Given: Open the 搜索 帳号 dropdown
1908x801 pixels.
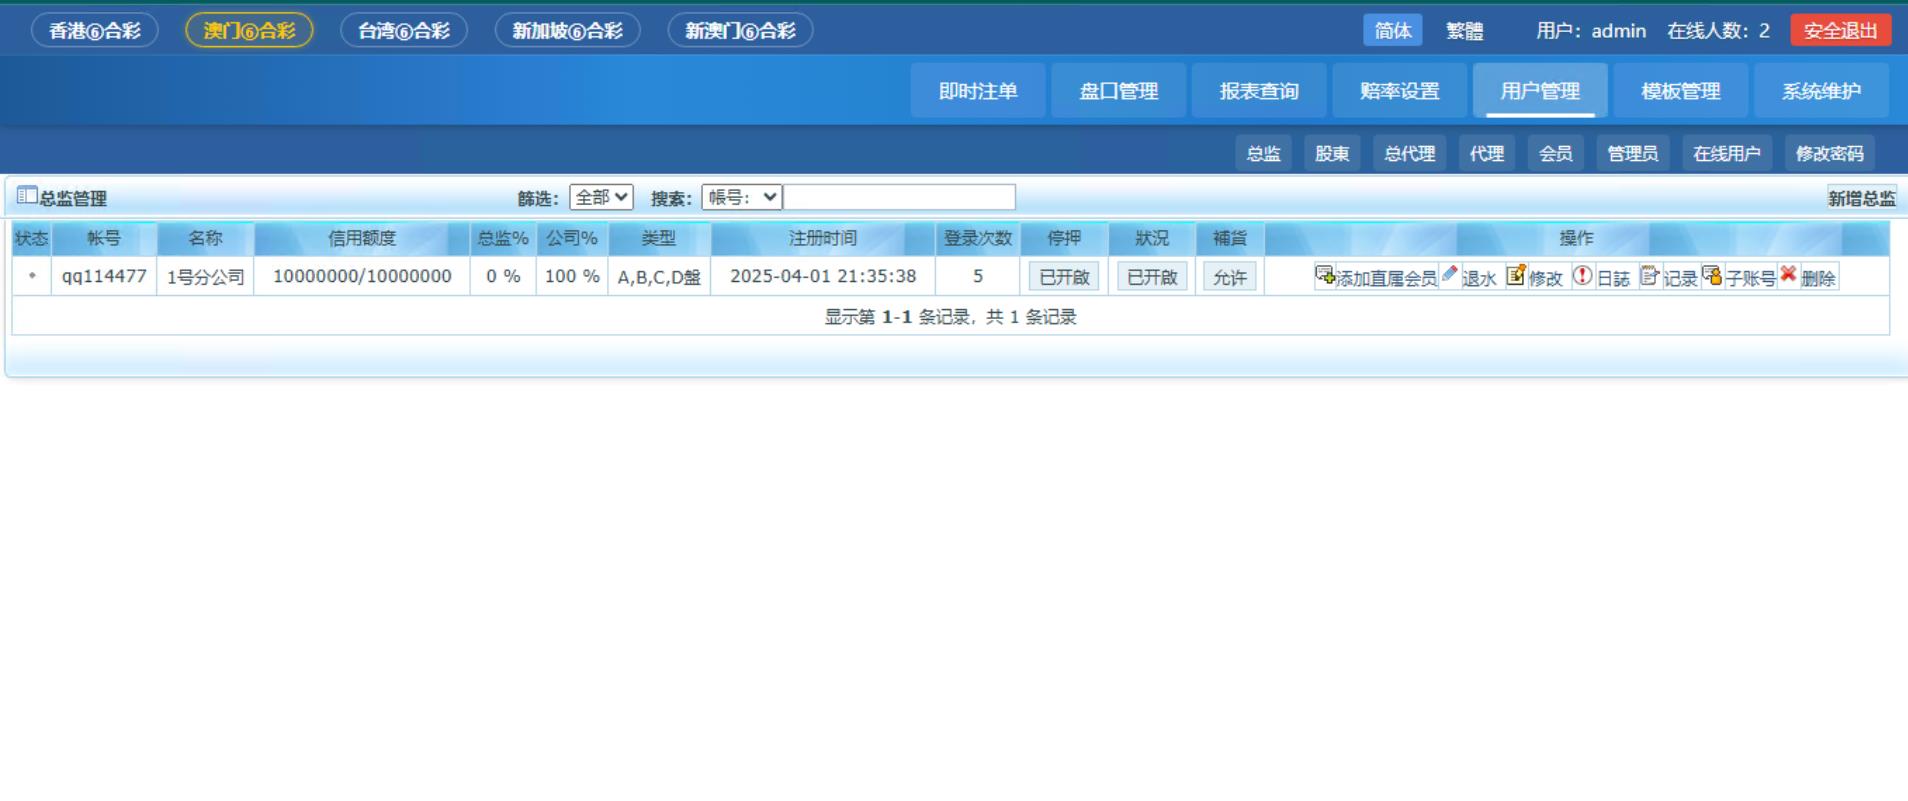Looking at the screenshot, I should 741,197.
